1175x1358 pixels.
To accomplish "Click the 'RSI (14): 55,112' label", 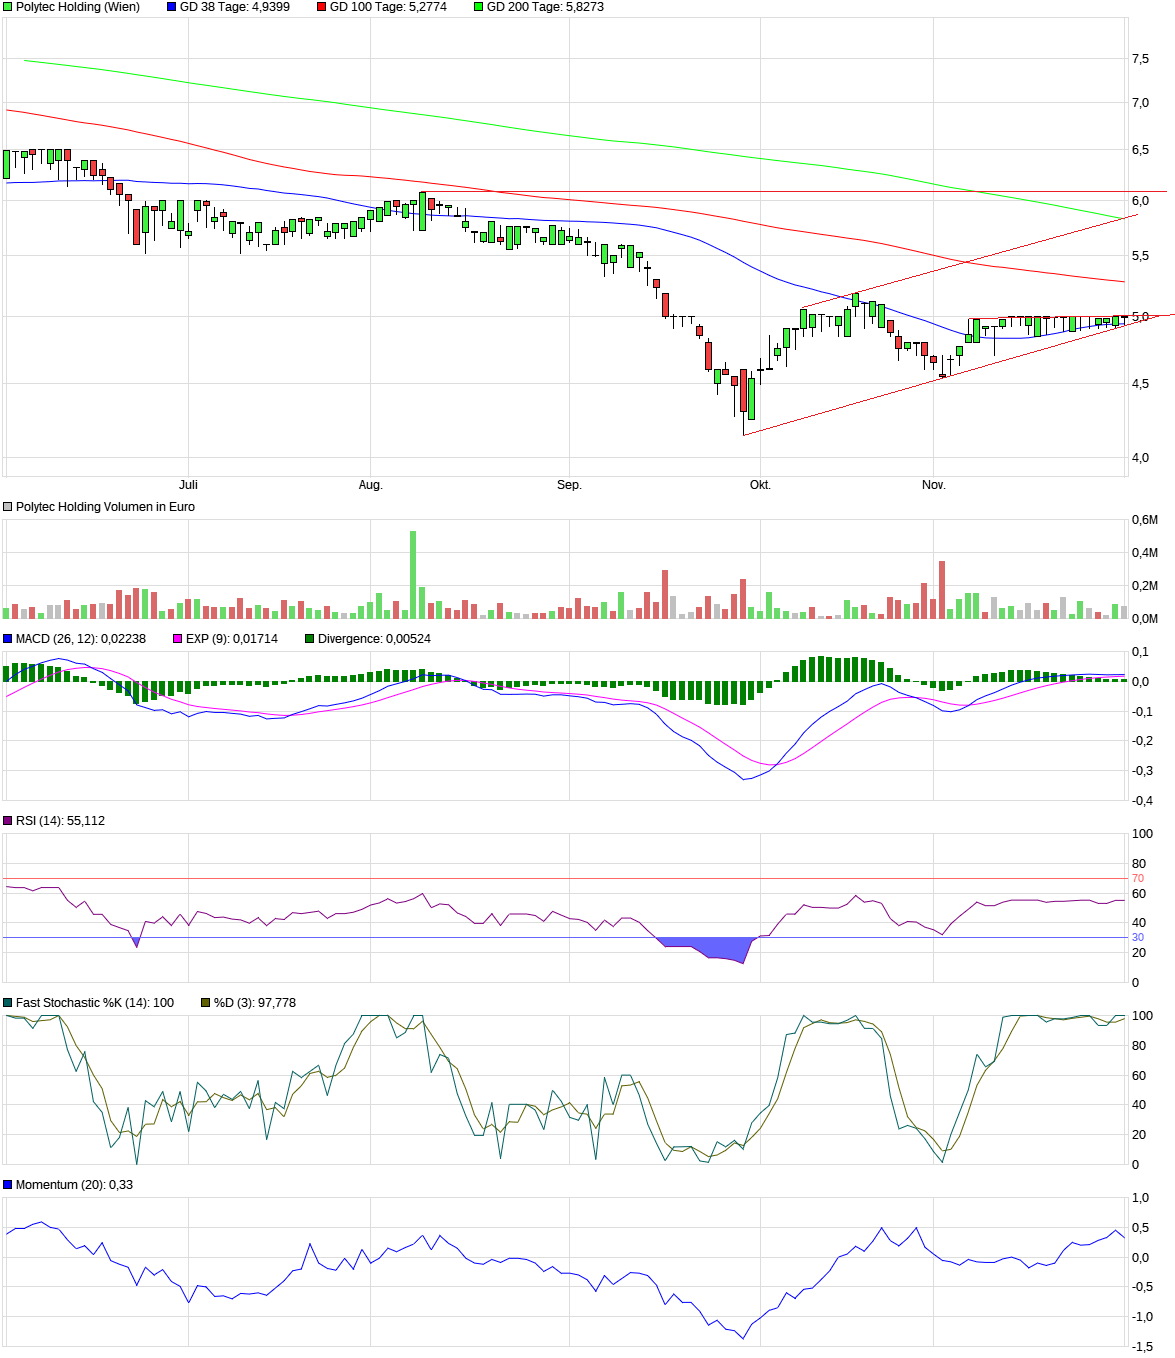I will pyautogui.click(x=60, y=821).
